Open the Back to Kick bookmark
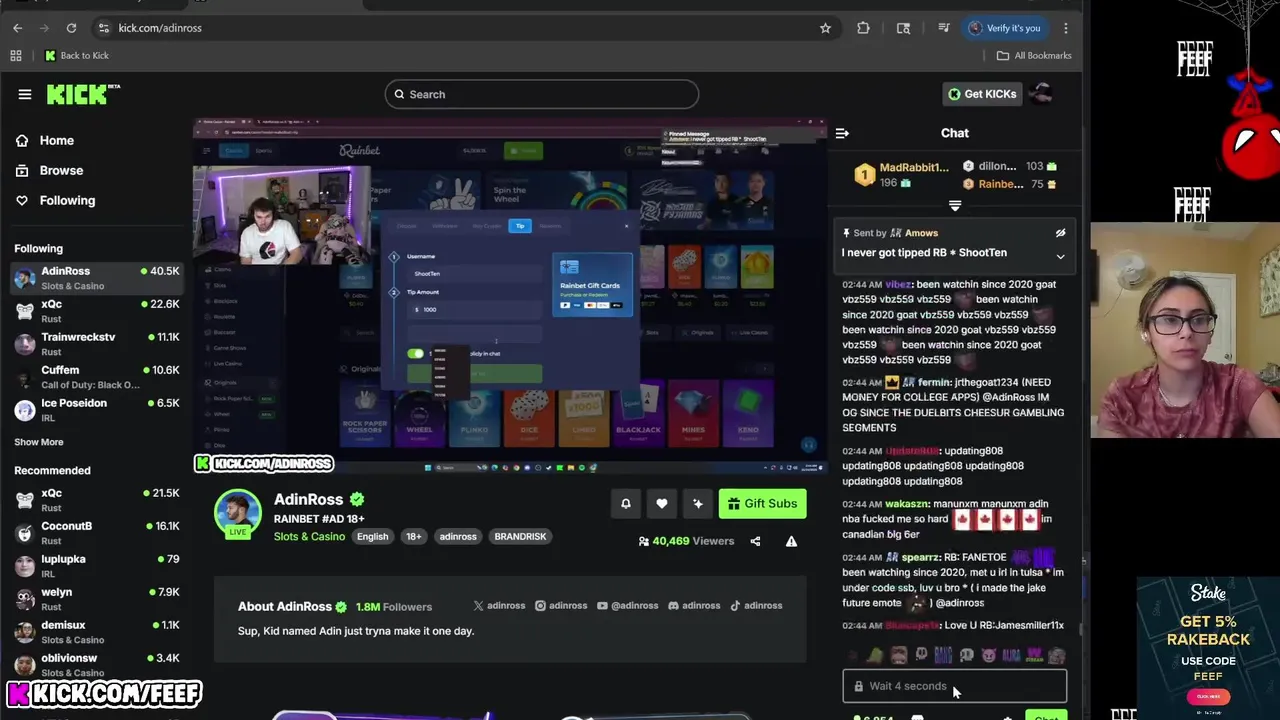The image size is (1280, 720). 77,55
